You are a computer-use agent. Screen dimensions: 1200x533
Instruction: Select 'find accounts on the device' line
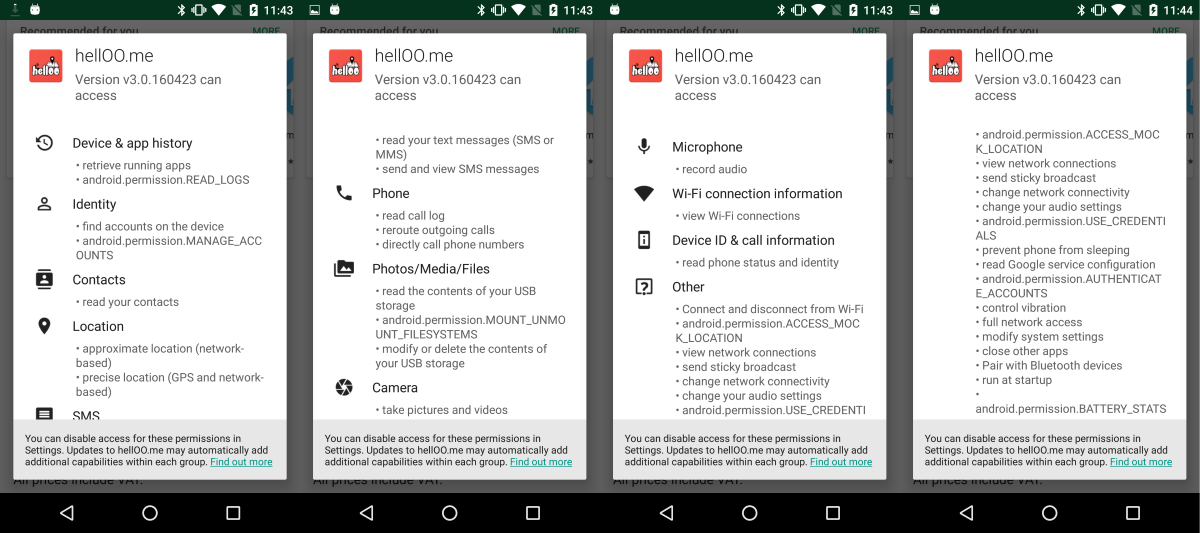(x=150, y=226)
